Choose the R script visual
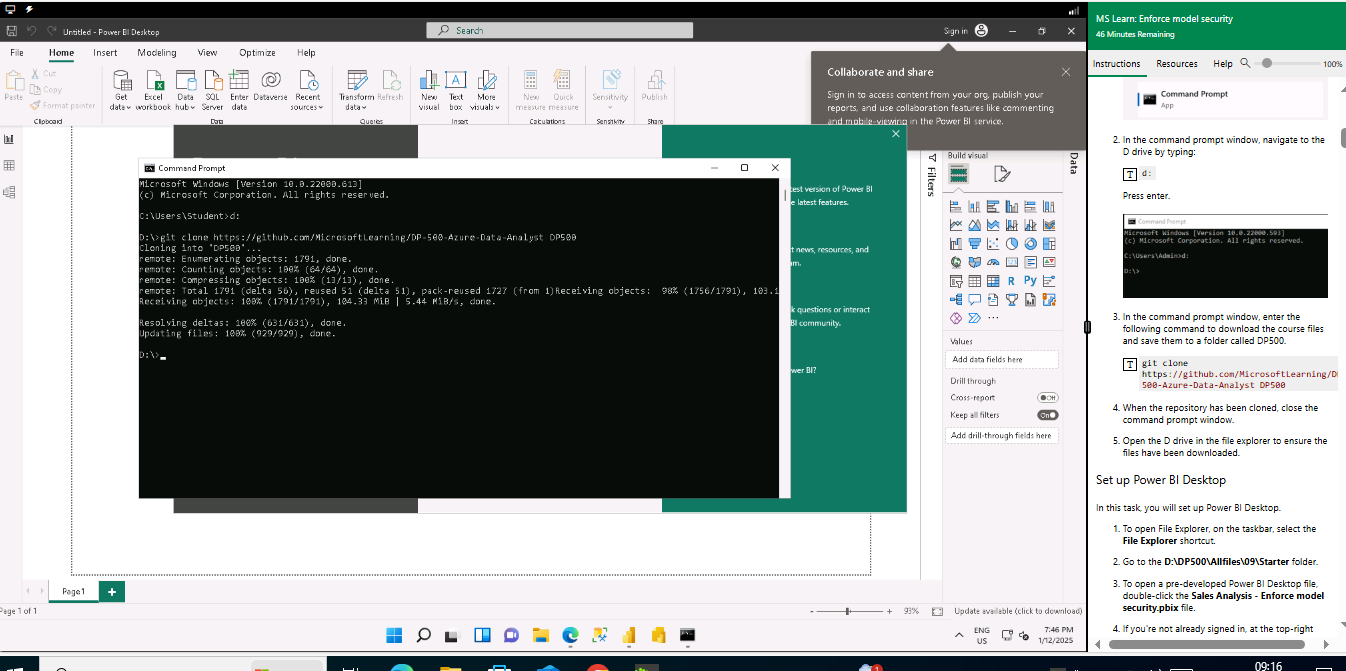The width and height of the screenshot is (1346, 671). coord(1011,281)
